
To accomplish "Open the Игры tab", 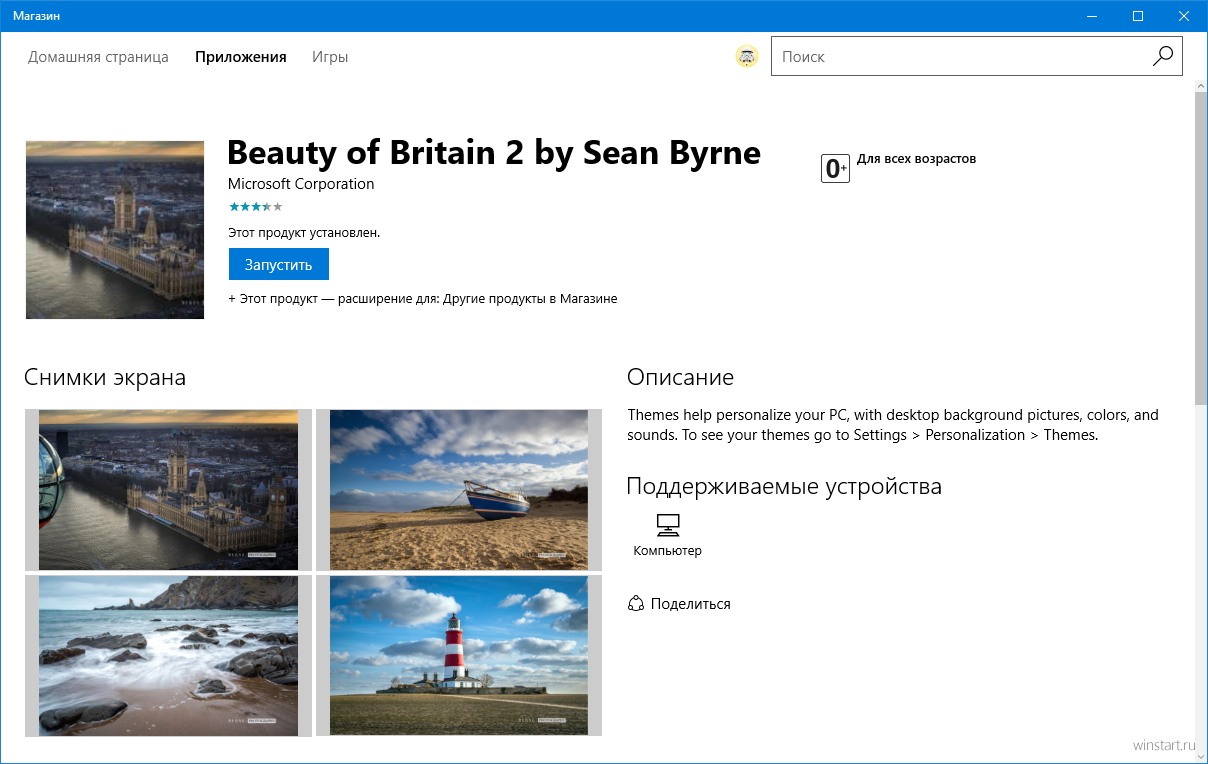I will click(x=330, y=57).
